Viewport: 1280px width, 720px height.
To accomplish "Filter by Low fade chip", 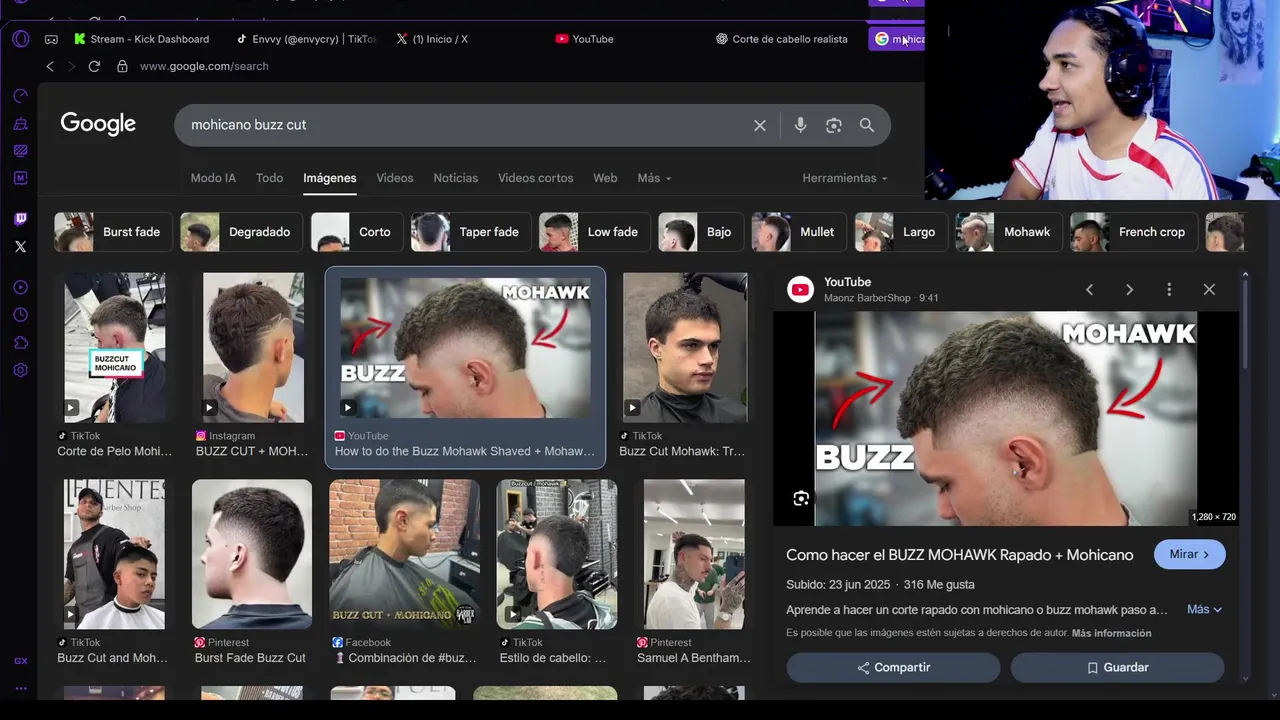I will (593, 232).
